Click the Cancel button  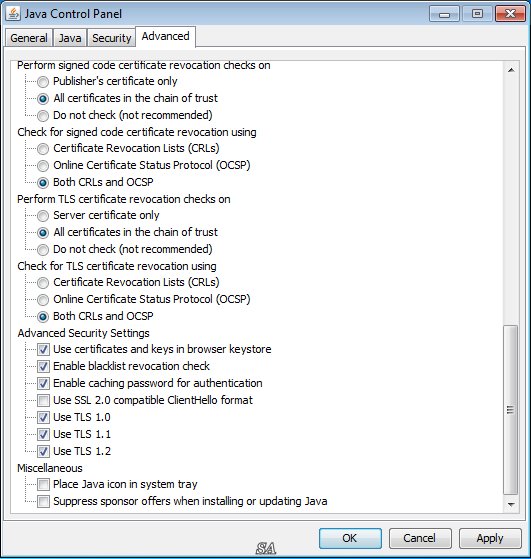pos(420,538)
